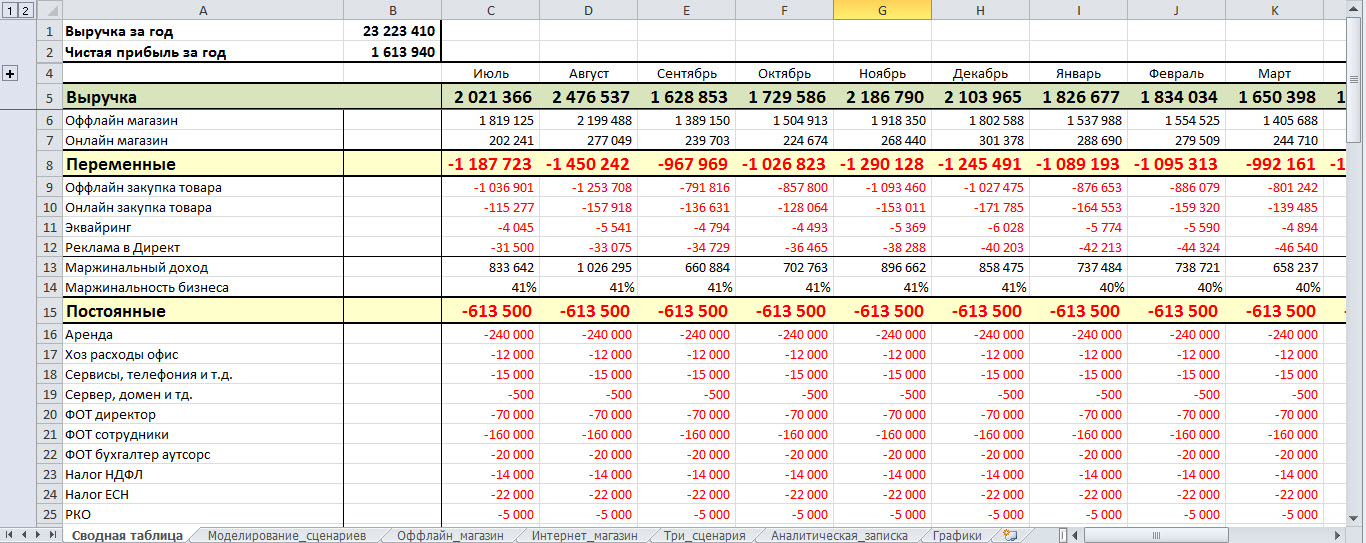Select Оффлайн магазин value 1 819 125

[x=490, y=120]
